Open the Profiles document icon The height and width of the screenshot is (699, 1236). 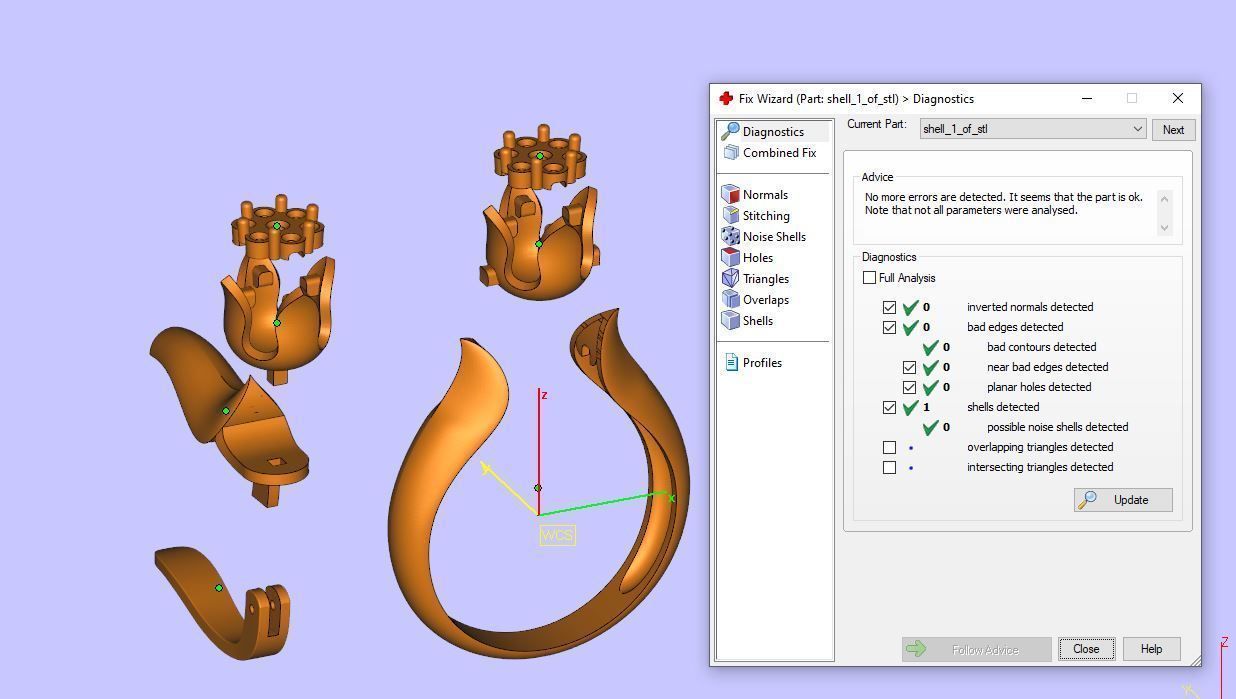click(731, 363)
